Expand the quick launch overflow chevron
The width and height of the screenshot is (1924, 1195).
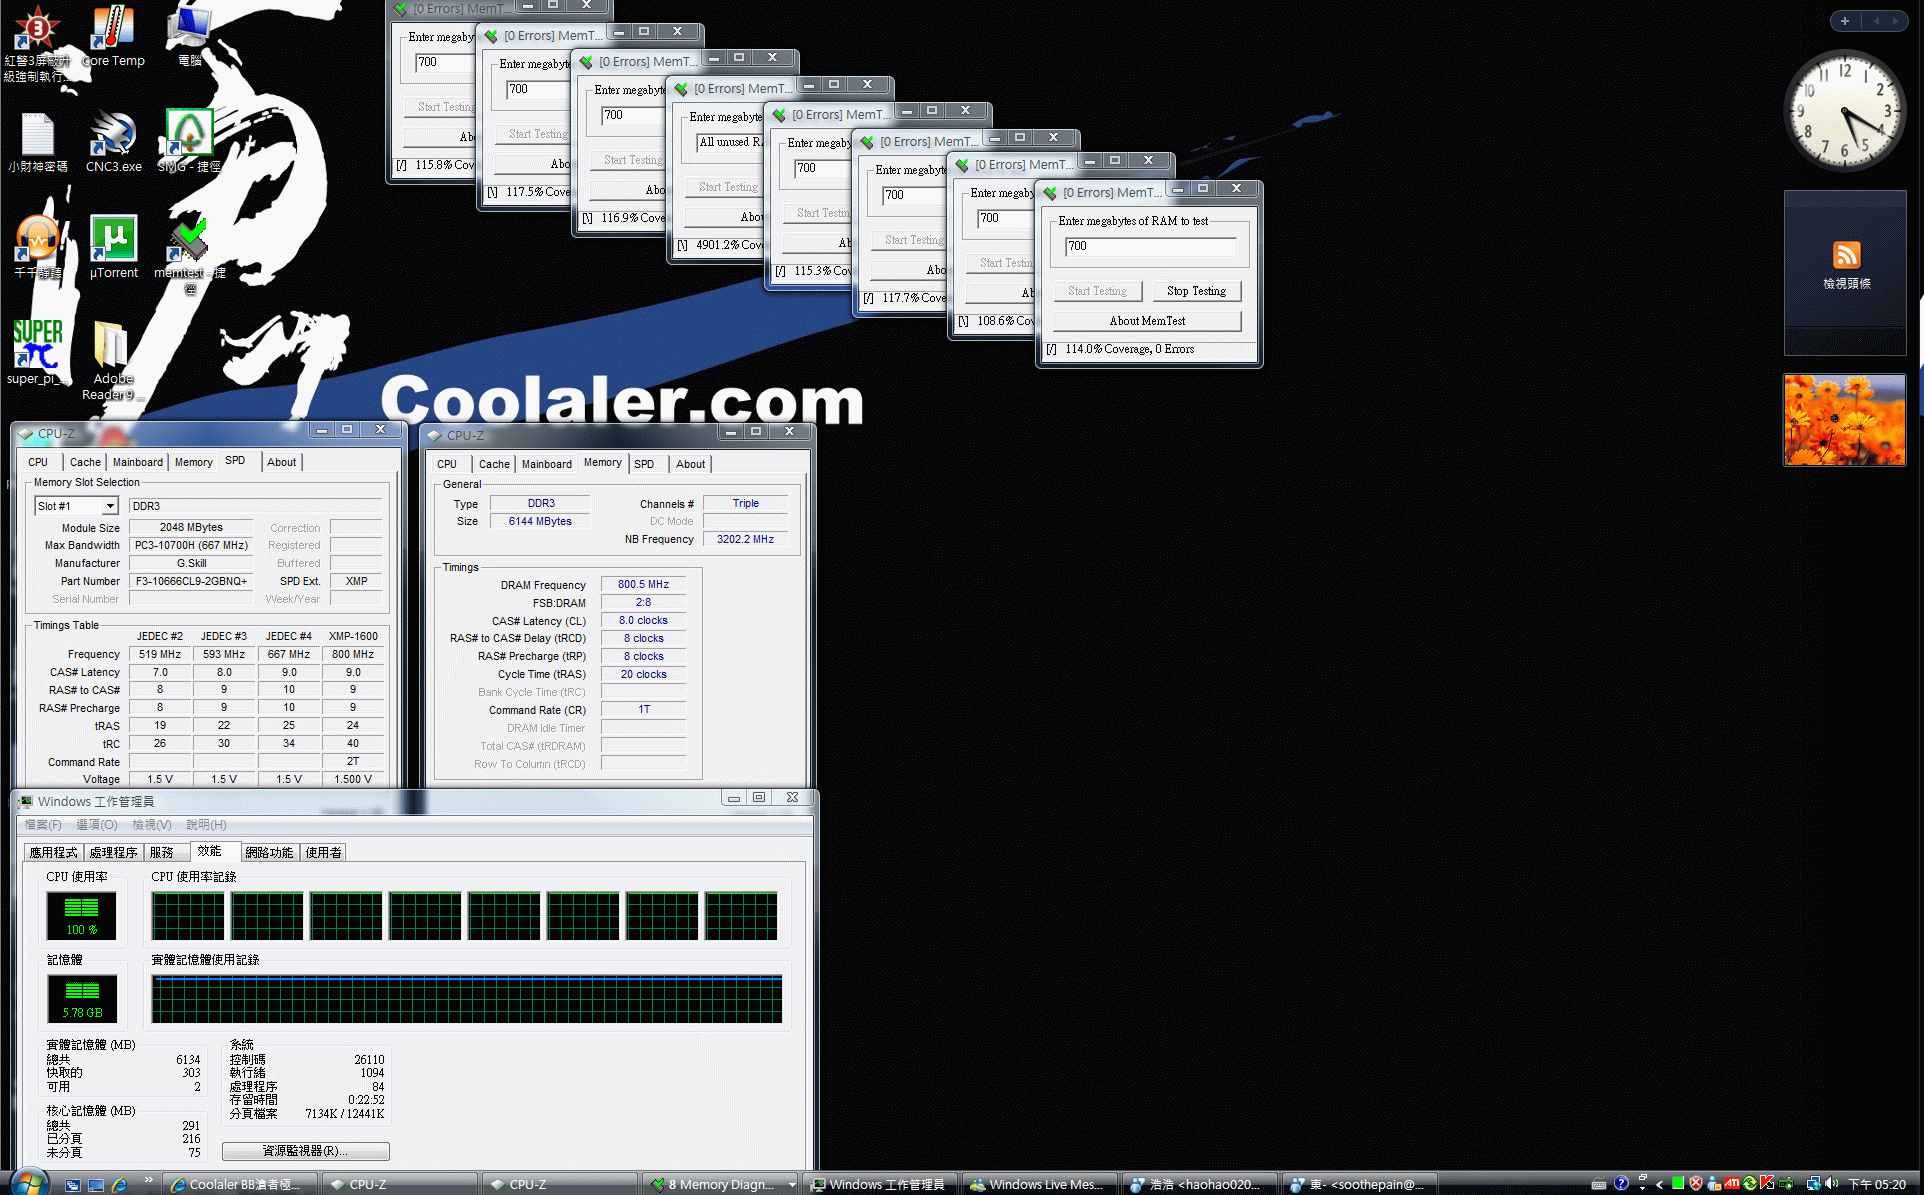point(148,1181)
